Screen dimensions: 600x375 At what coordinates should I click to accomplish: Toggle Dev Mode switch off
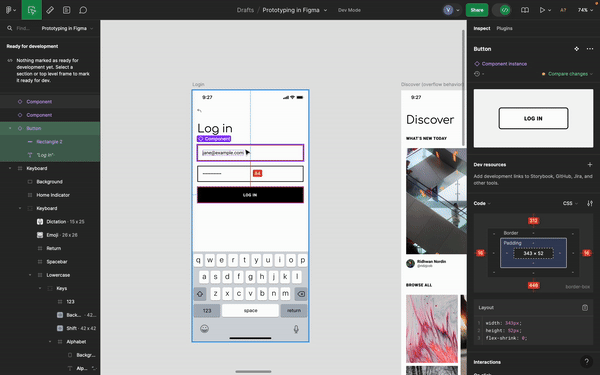[x=501, y=10]
